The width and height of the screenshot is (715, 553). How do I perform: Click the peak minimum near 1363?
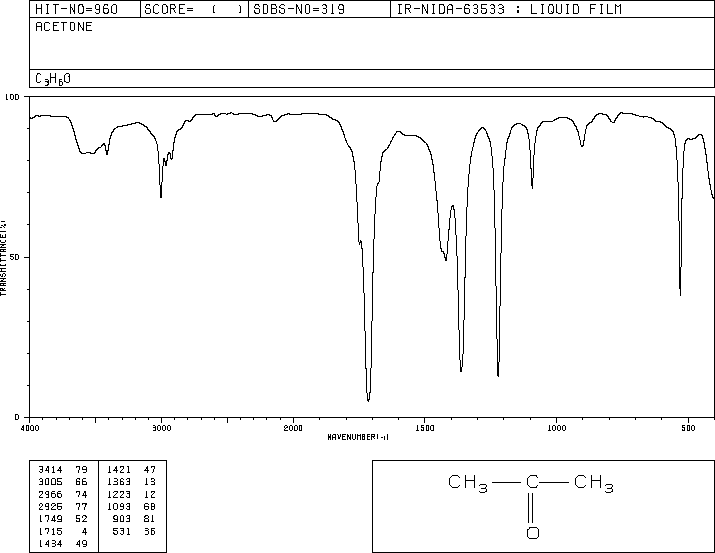[x=461, y=371]
